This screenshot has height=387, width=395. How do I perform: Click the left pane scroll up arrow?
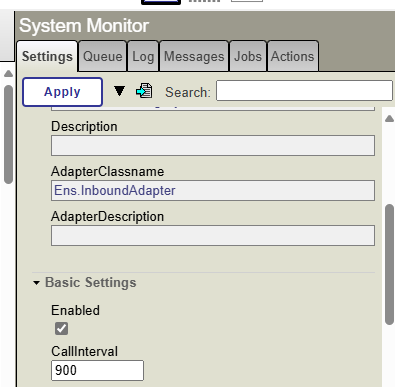pyautogui.click(x=8, y=74)
